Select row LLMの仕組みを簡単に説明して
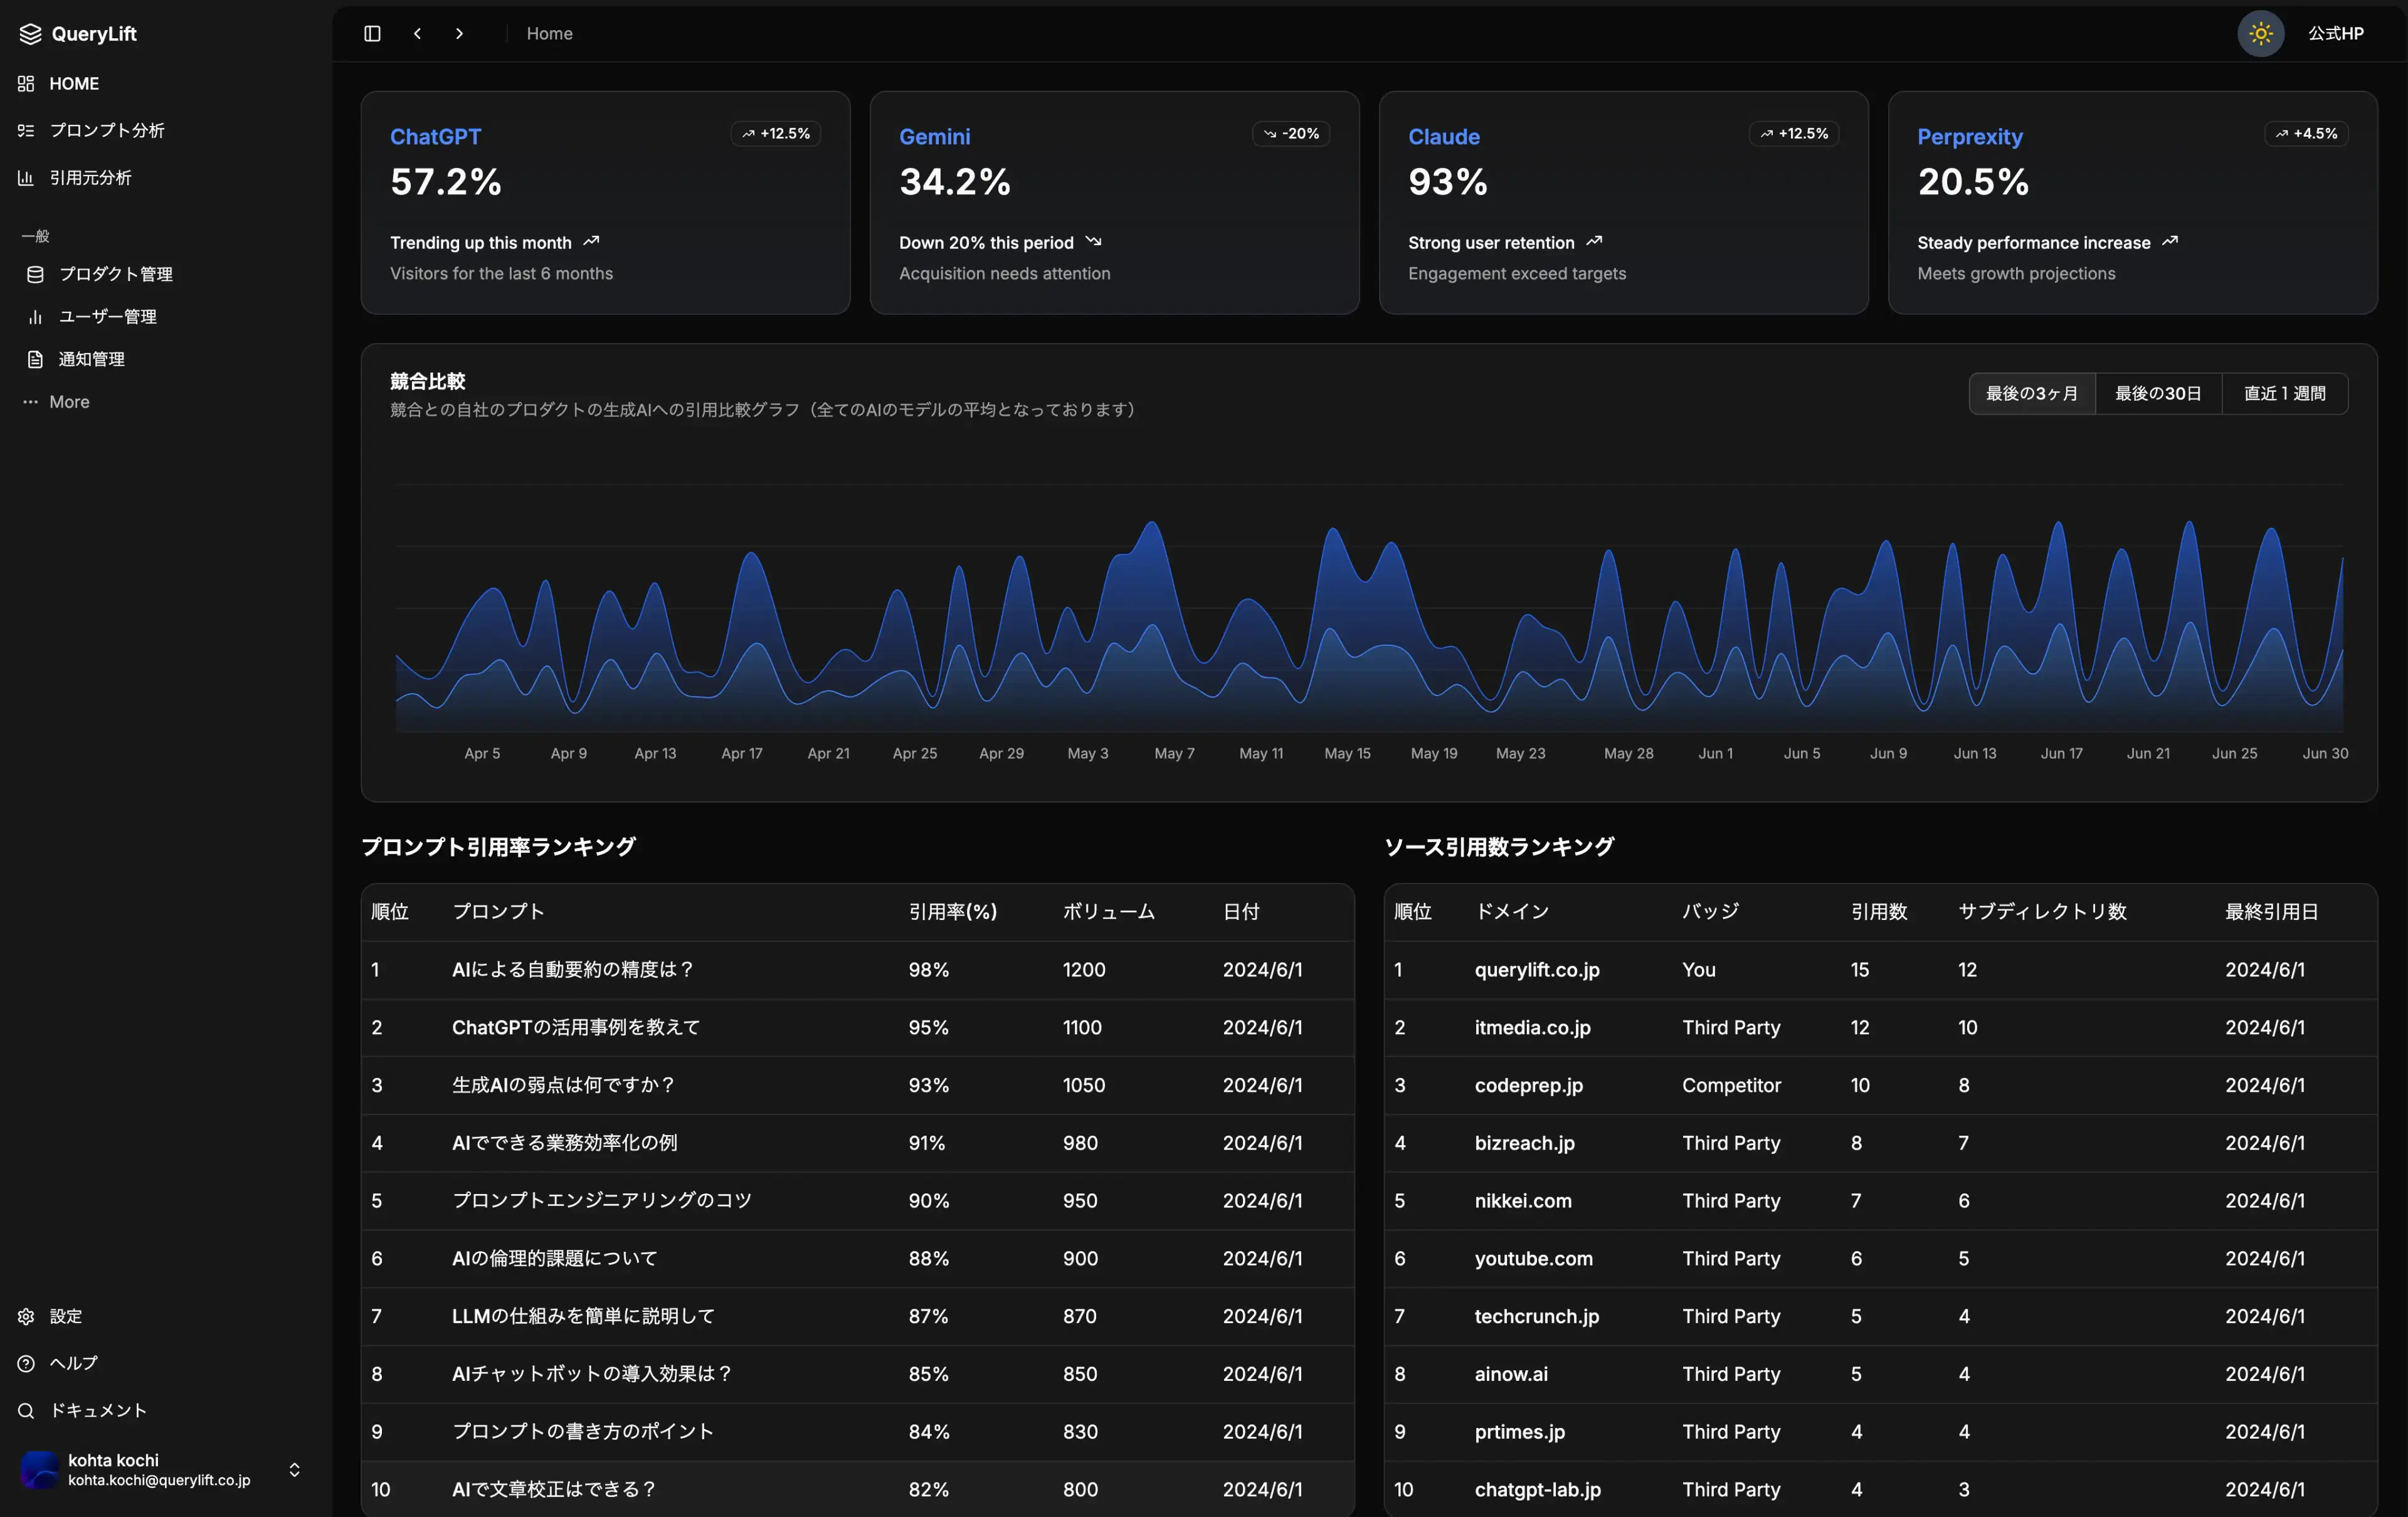Screen dimensions: 2408x1517 tap(857, 1317)
